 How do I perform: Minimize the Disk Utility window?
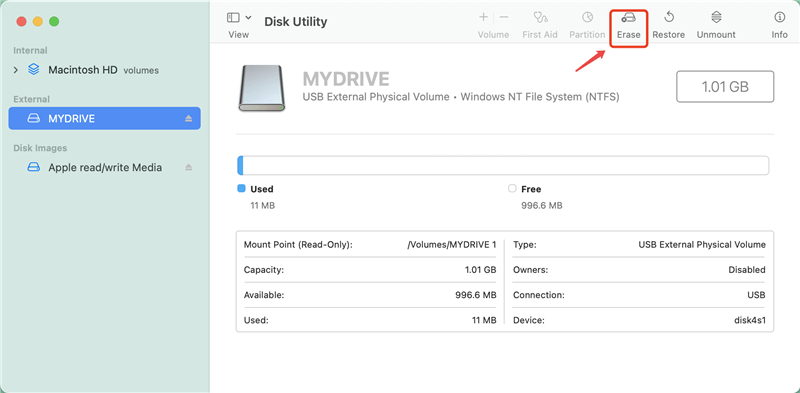(38, 21)
